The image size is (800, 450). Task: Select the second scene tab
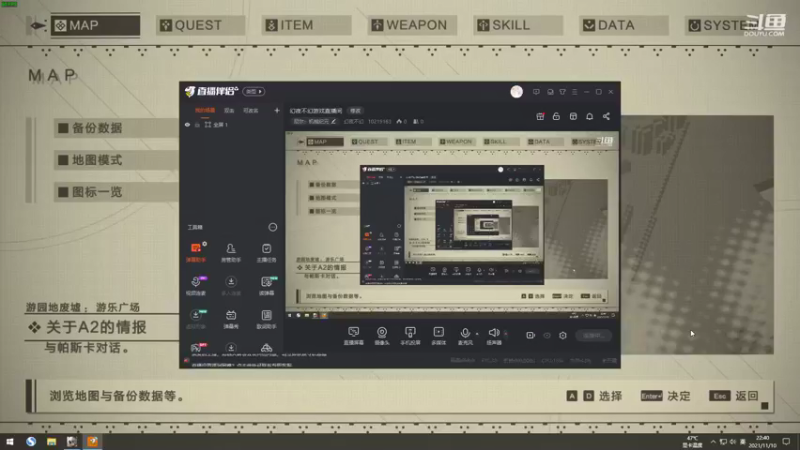point(229,110)
